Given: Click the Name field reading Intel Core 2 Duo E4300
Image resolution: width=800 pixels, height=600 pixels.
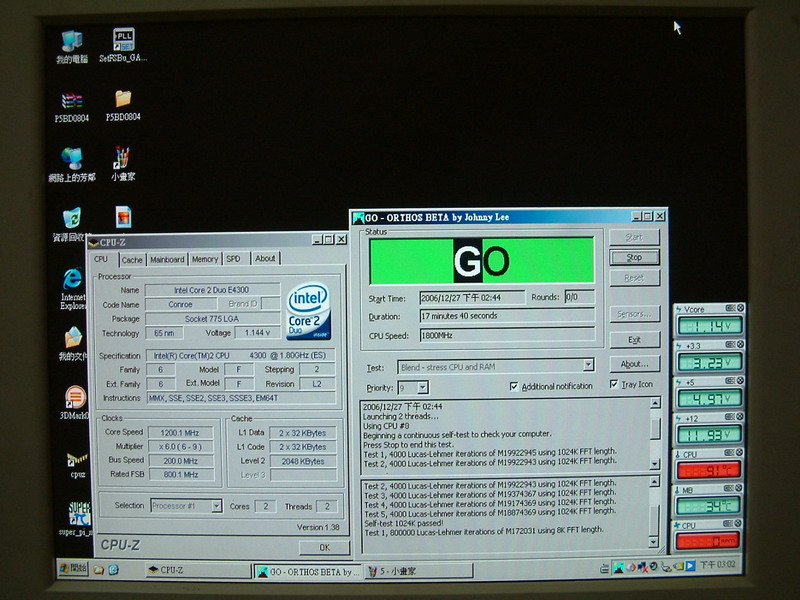Looking at the screenshot, I should 212,290.
